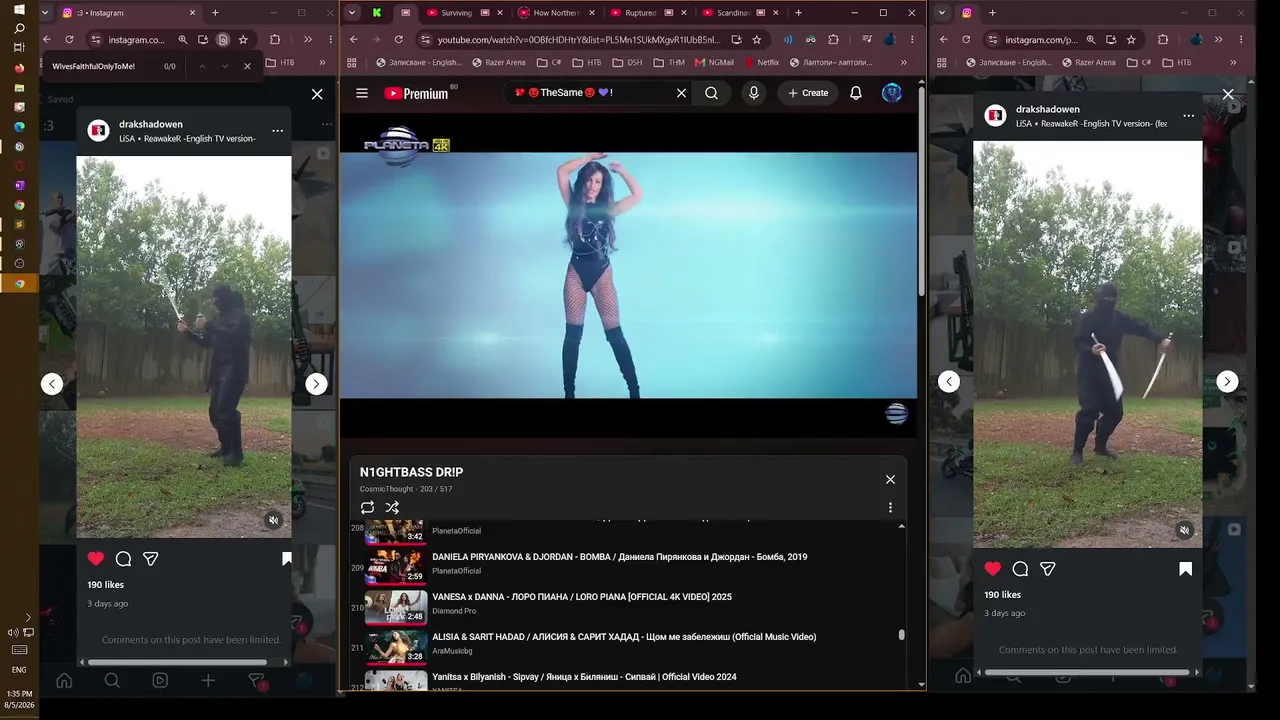This screenshot has height=720, width=1280.
Task: Bookmark the YouTube page with star icon
Action: (757, 40)
